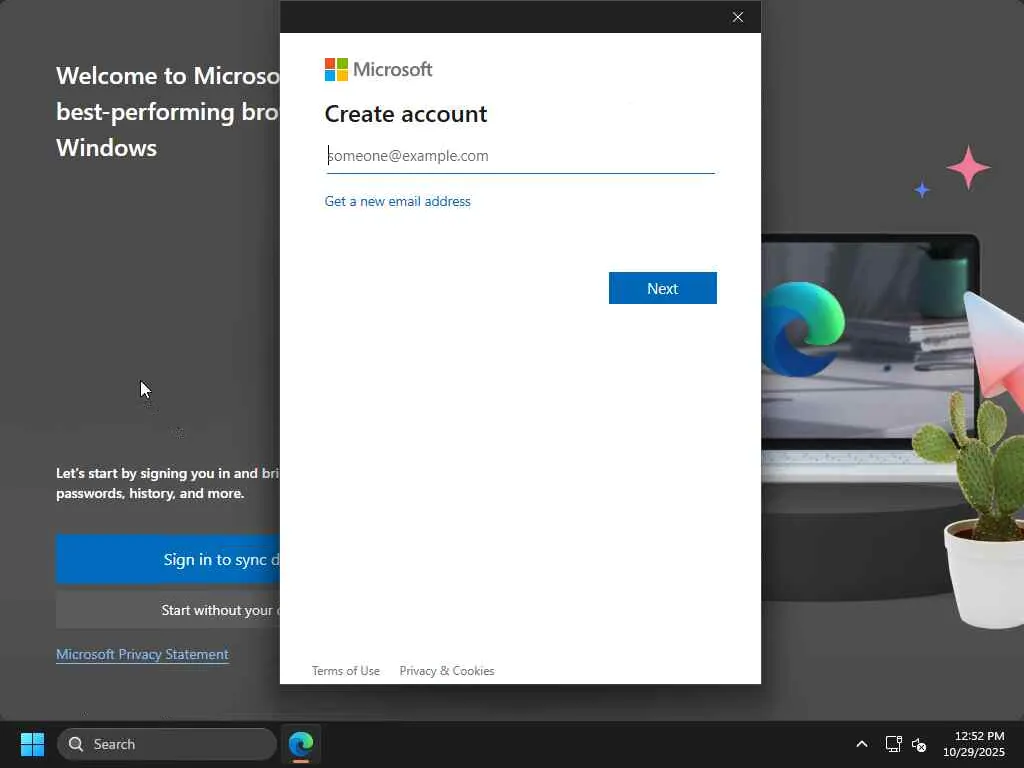1024x768 pixels.
Task: Click the email address input field
Action: (x=520, y=156)
